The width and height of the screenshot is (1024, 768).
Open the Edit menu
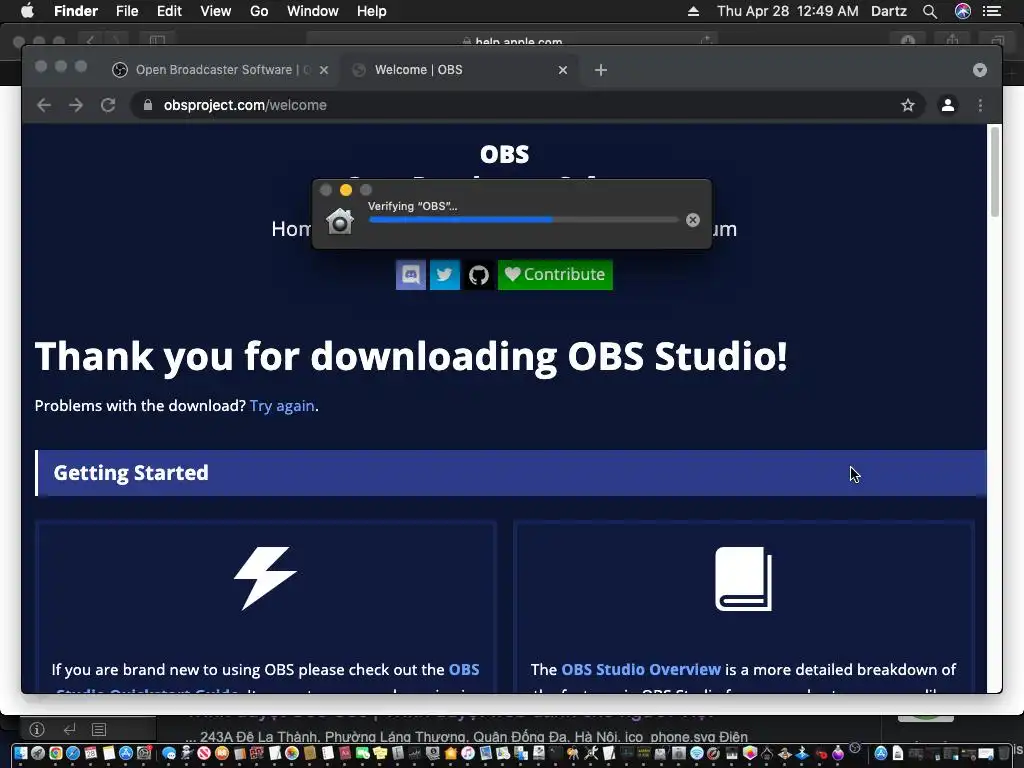click(x=169, y=11)
